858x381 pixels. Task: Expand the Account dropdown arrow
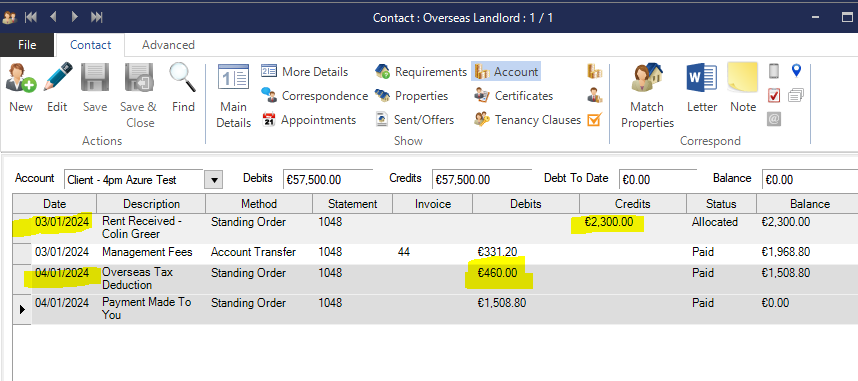pos(213,180)
